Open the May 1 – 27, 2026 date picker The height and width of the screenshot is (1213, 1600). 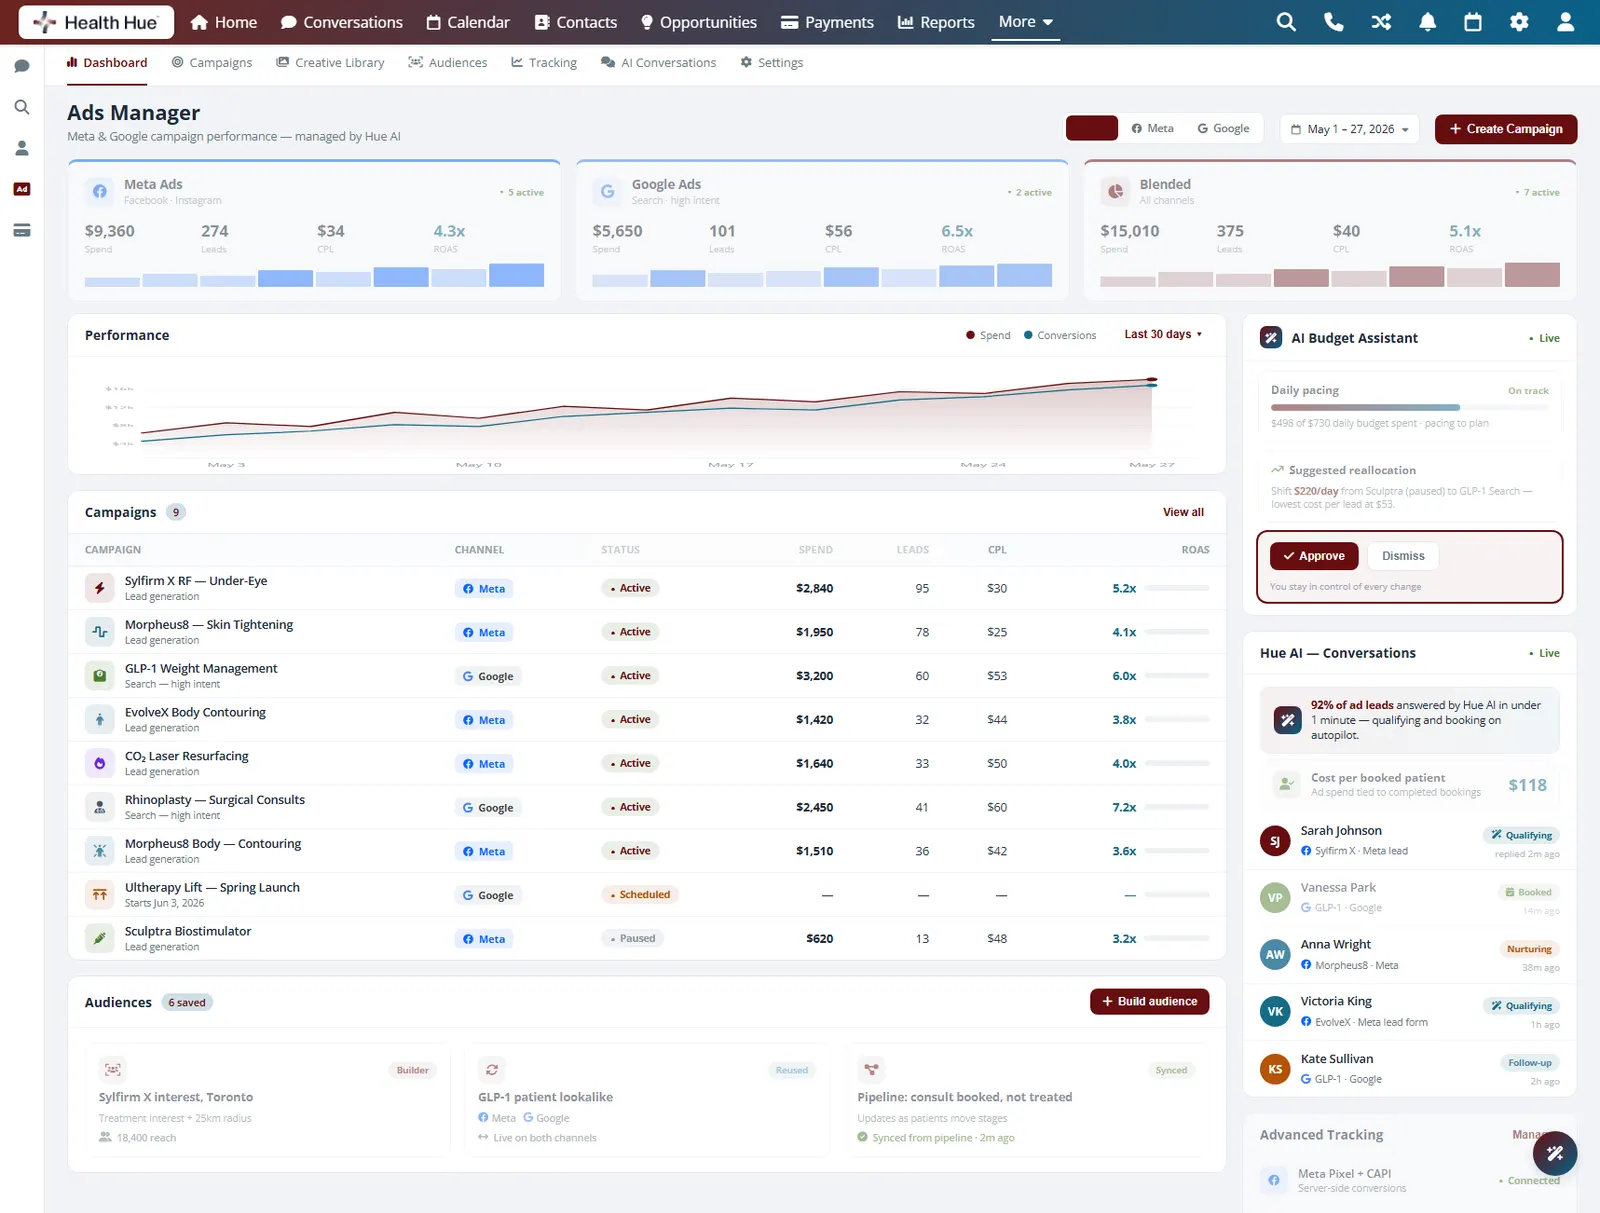point(1349,129)
